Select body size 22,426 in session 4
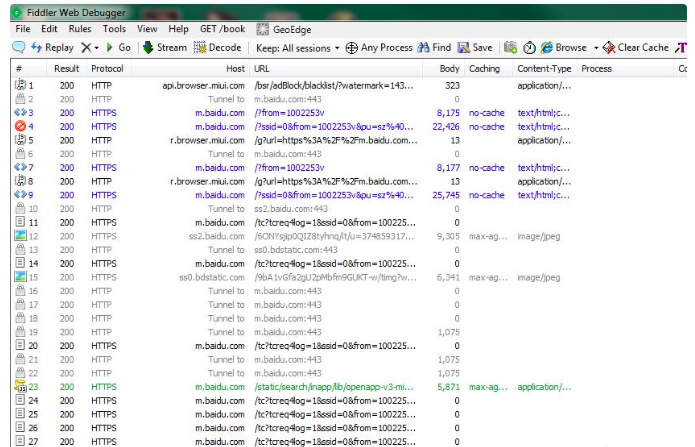The height and width of the screenshot is (447, 695). (446, 126)
